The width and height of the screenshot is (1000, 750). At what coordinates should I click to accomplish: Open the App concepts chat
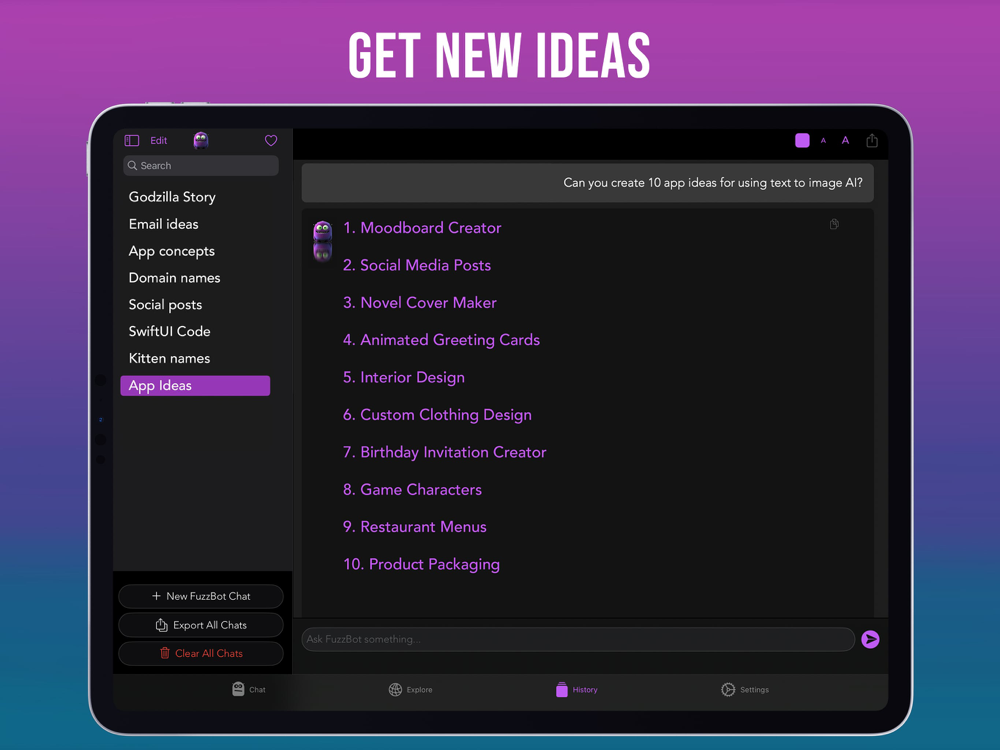tap(172, 251)
